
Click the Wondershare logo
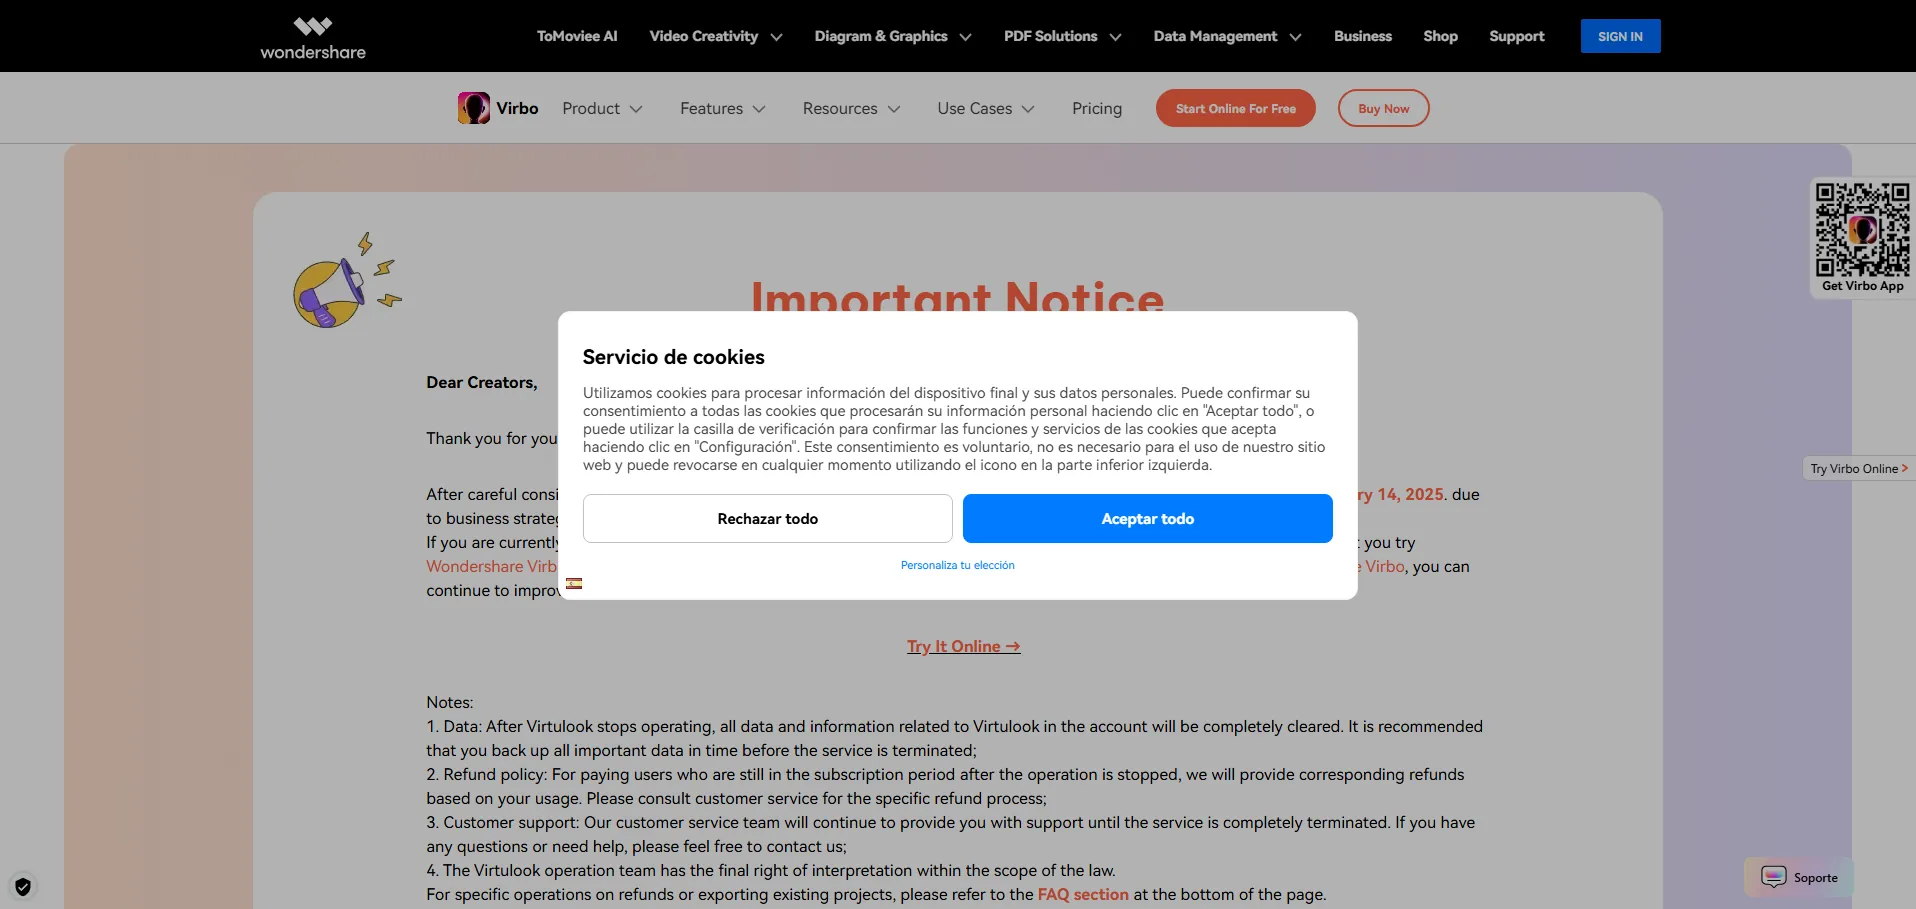313,37
